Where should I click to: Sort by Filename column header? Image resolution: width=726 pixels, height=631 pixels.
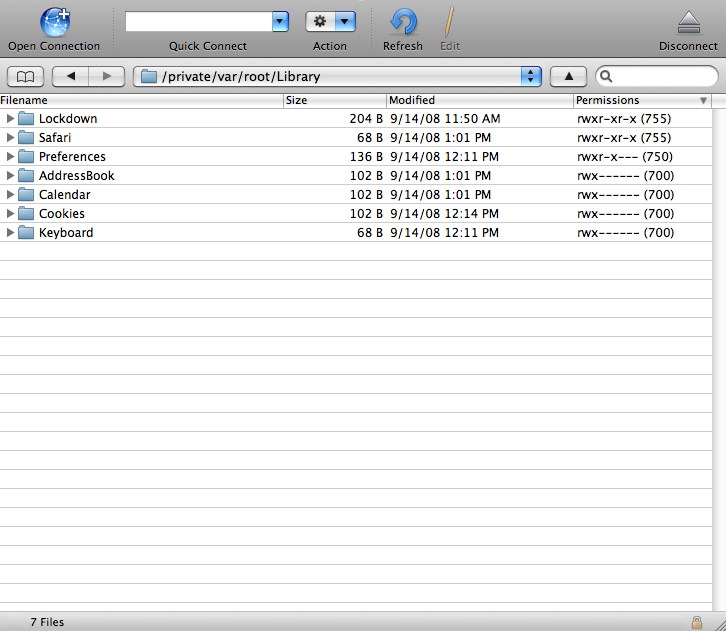[x=141, y=100]
